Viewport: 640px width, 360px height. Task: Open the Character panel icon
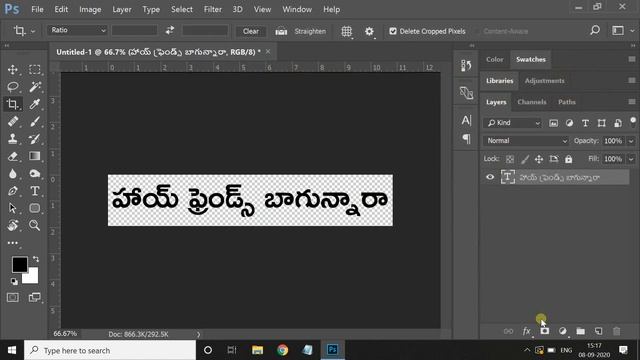pyautogui.click(x=466, y=120)
